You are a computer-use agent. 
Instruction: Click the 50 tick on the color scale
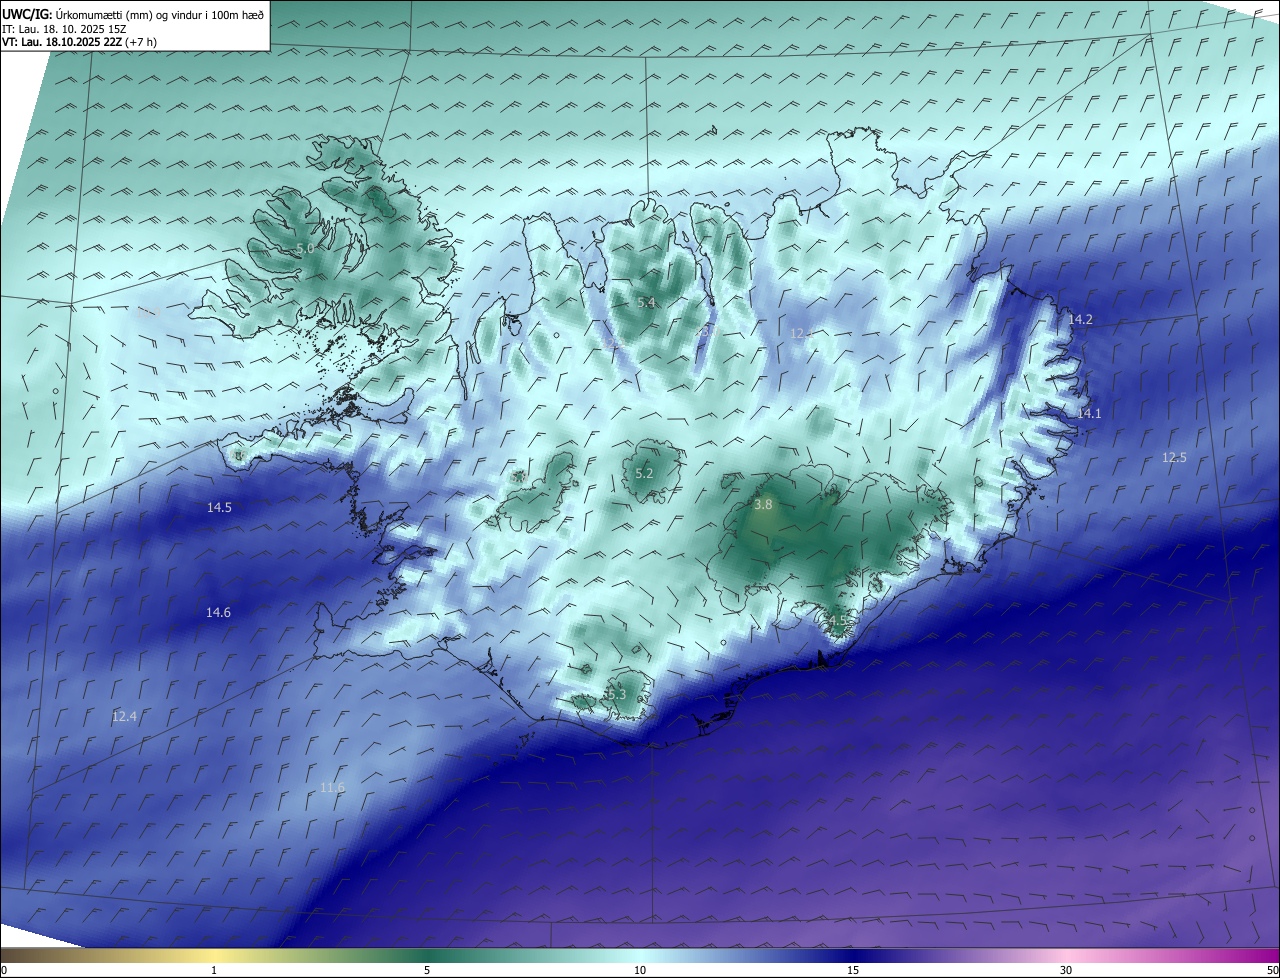tap(1273, 970)
